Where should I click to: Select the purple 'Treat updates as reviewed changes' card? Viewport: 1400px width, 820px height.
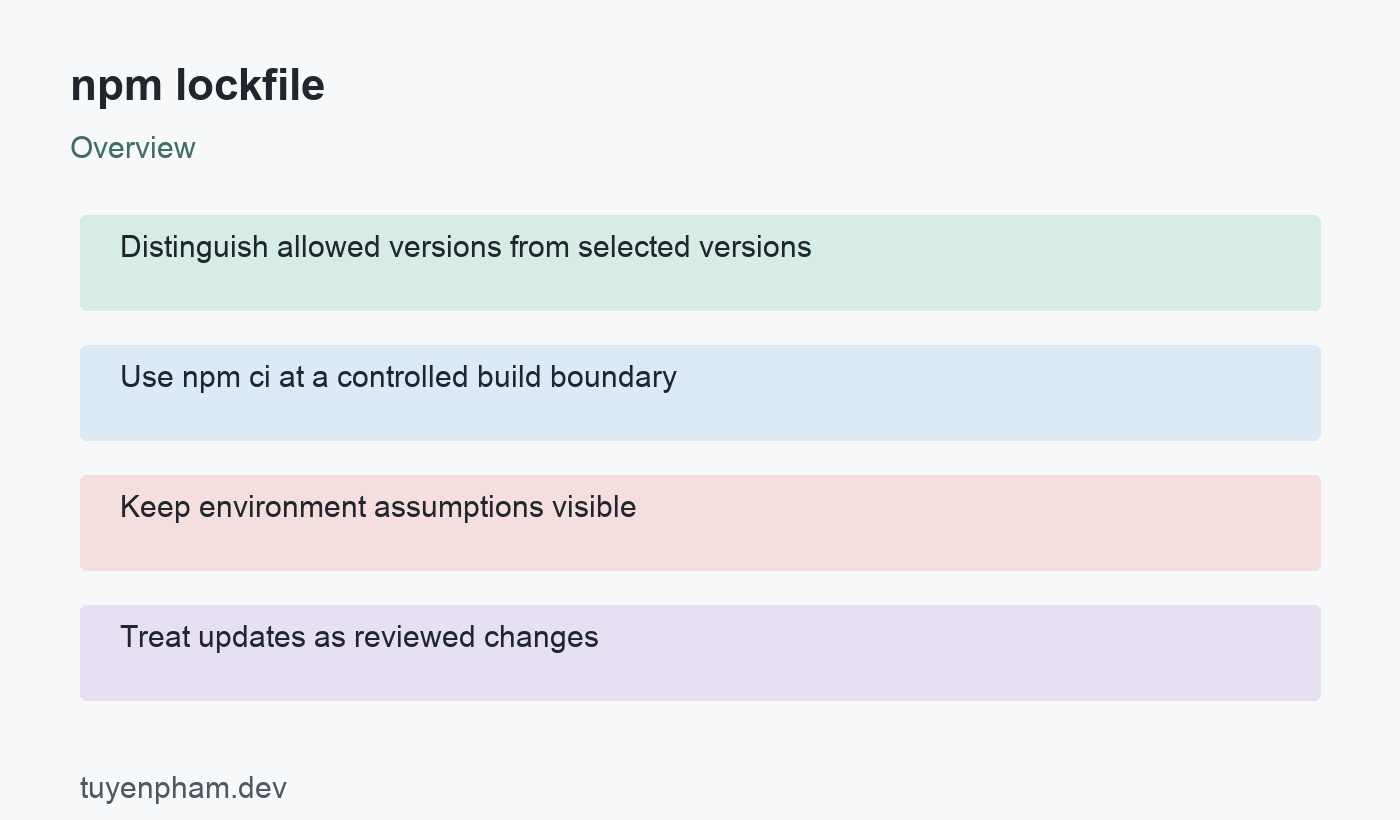pyautogui.click(x=700, y=653)
